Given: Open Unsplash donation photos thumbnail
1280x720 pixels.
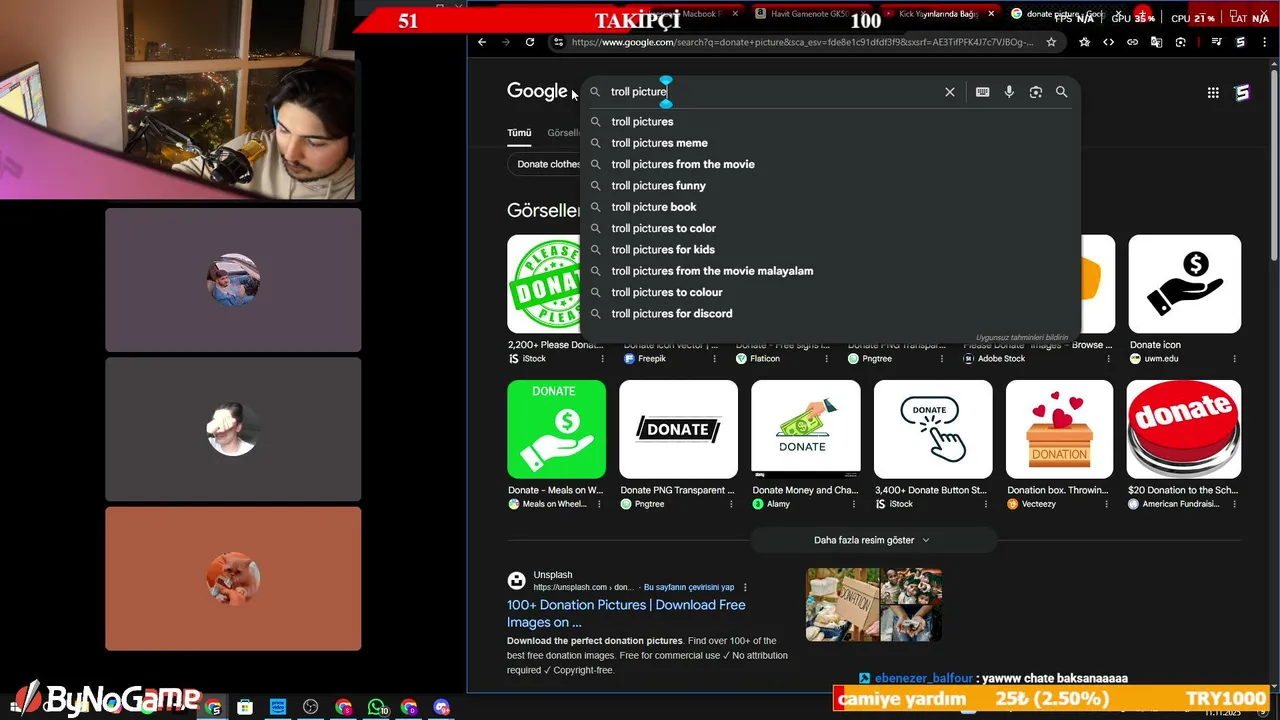Looking at the screenshot, I should click(x=874, y=605).
